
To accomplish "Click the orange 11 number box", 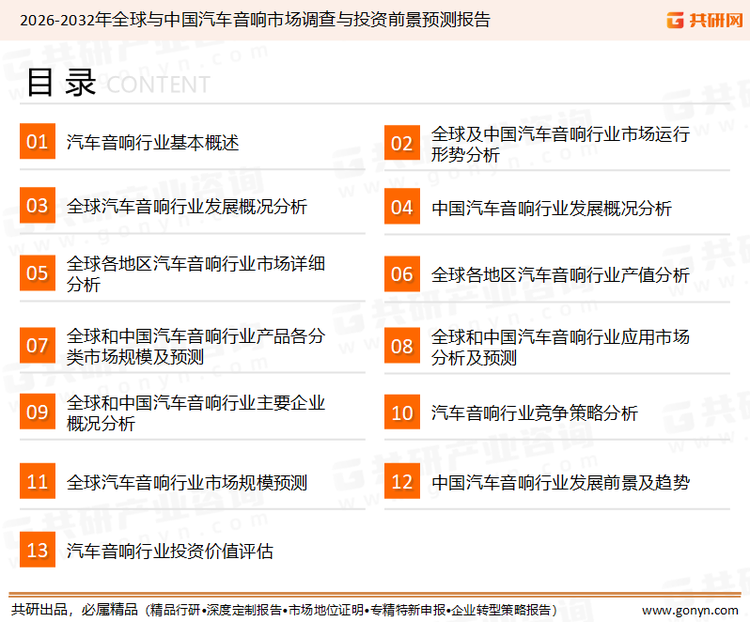I will click(37, 481).
